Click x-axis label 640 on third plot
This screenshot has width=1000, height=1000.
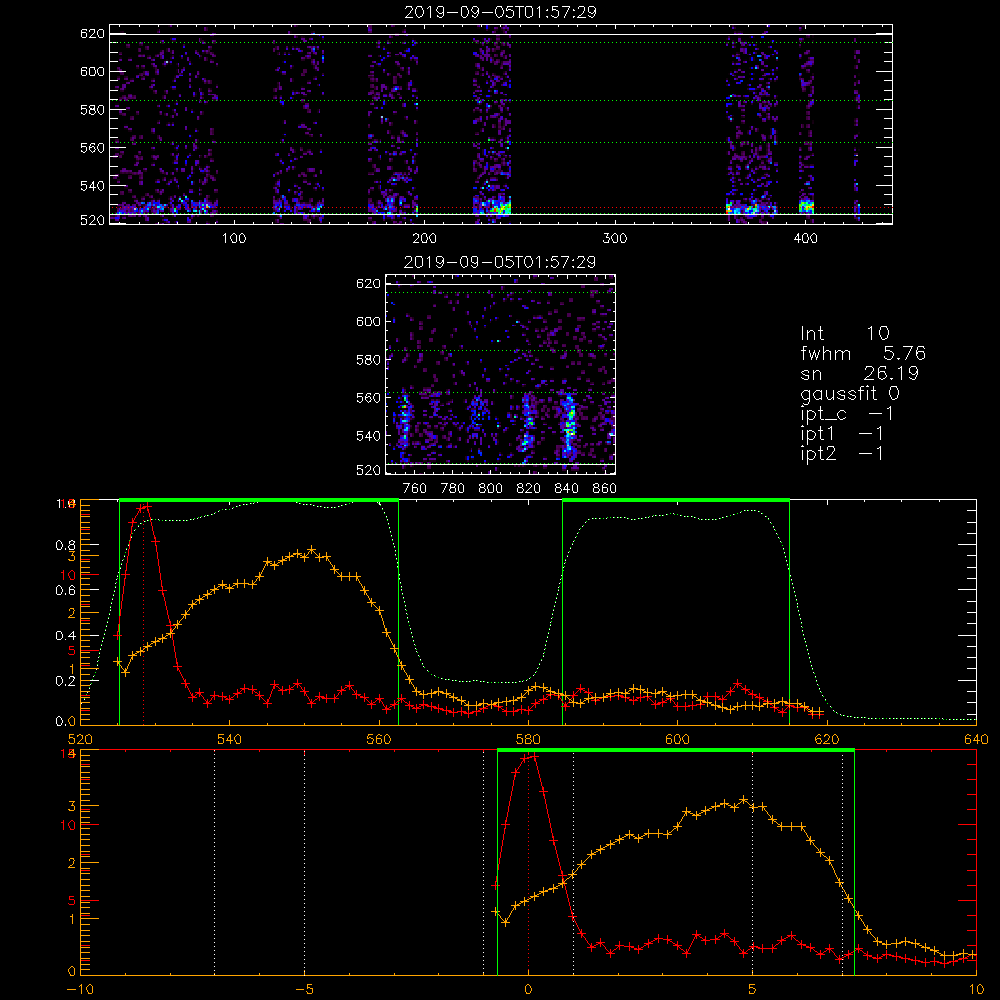pyautogui.click(x=976, y=740)
